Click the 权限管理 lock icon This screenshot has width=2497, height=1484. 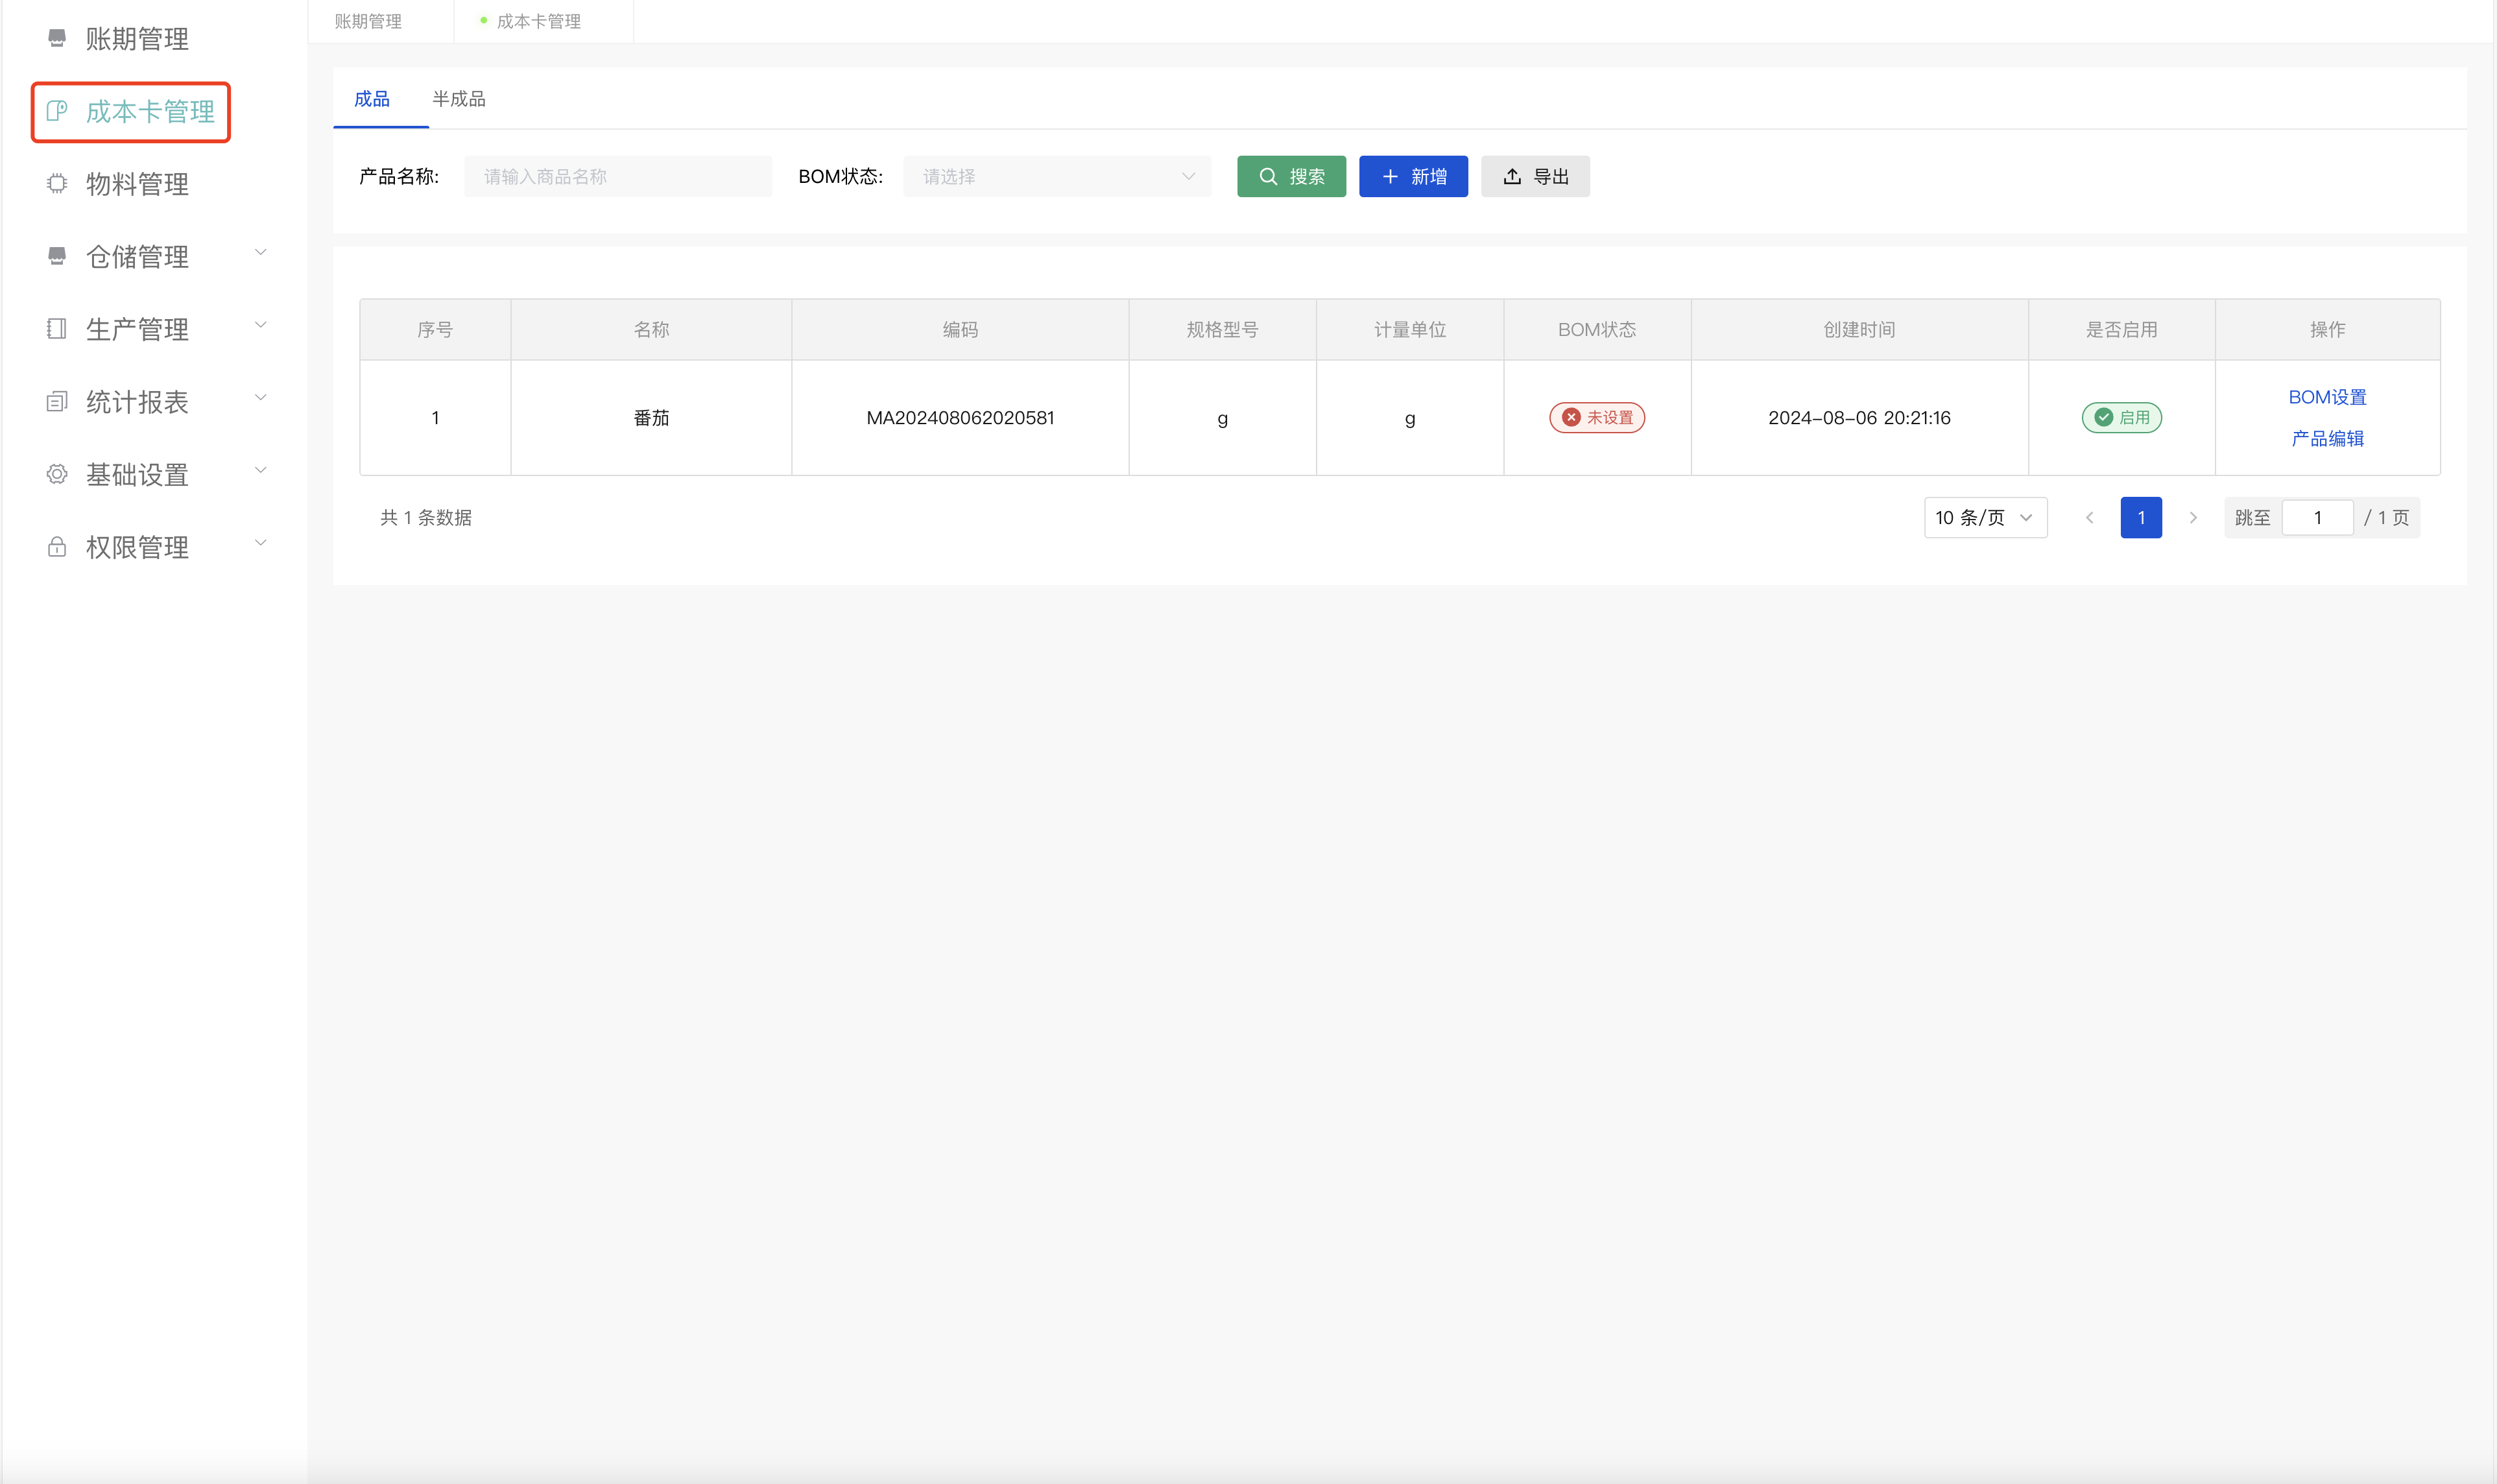57,547
